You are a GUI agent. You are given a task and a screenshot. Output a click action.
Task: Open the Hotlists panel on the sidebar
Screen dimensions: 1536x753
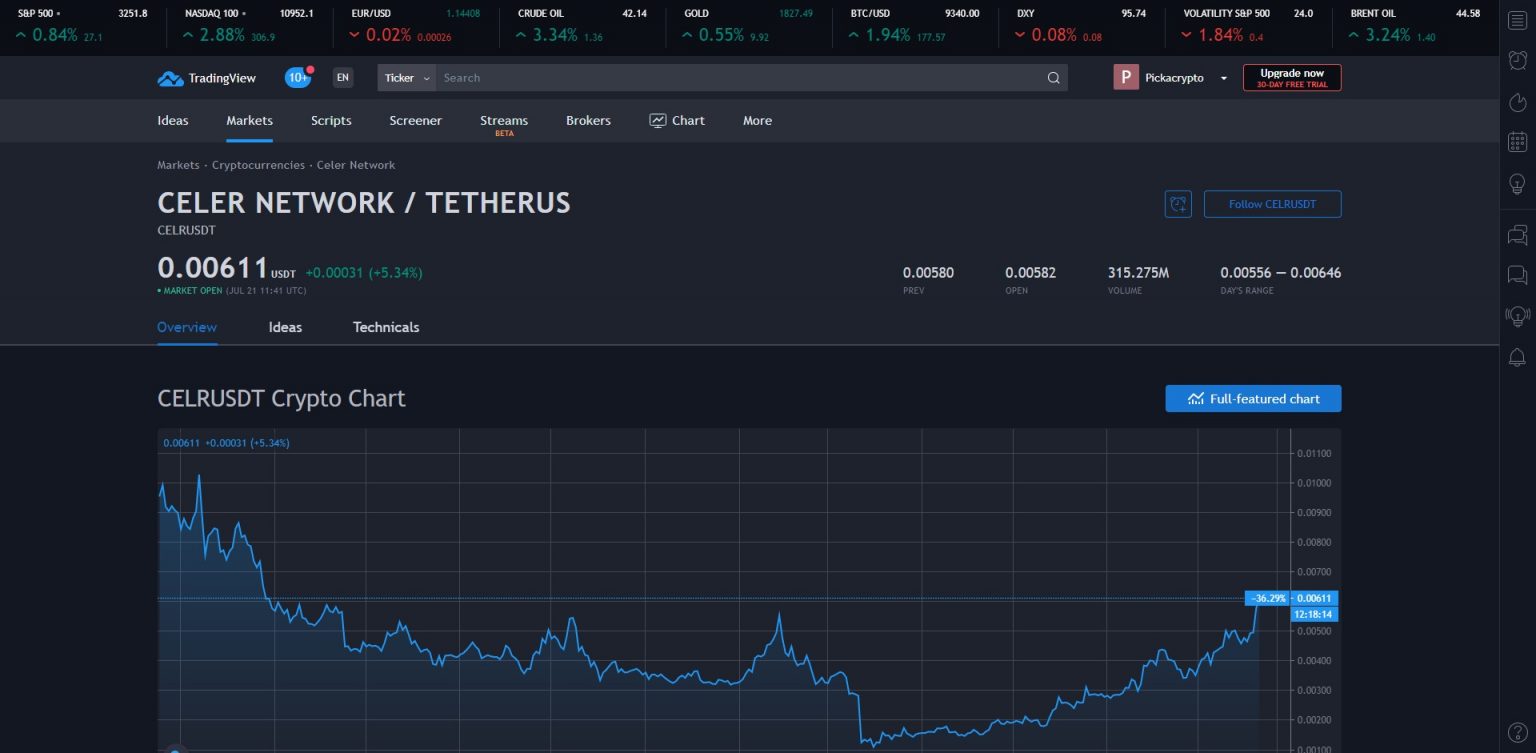[x=1517, y=103]
